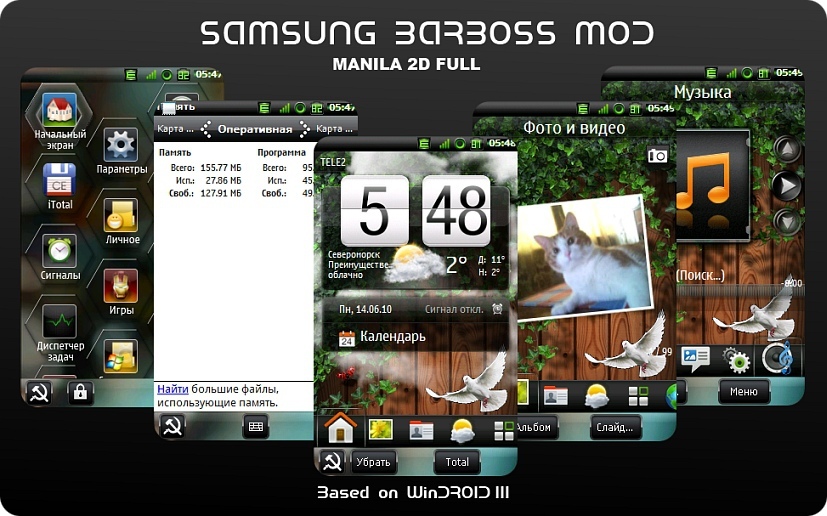Image resolution: width=827 pixels, height=516 pixels.
Task: Select the Оперативная tab
Action: 255,129
